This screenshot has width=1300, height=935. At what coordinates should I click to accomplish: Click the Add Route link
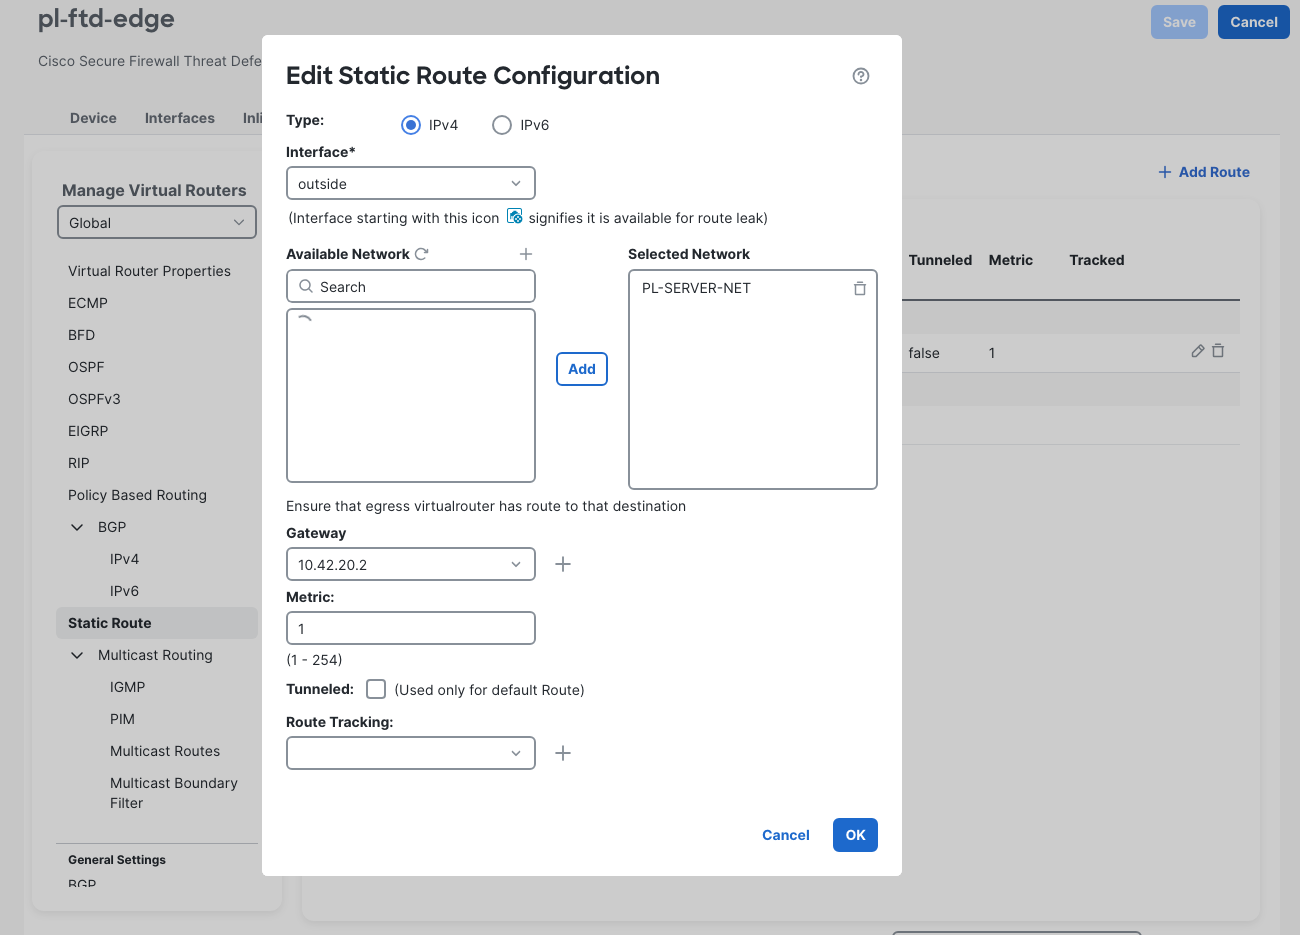(1204, 172)
